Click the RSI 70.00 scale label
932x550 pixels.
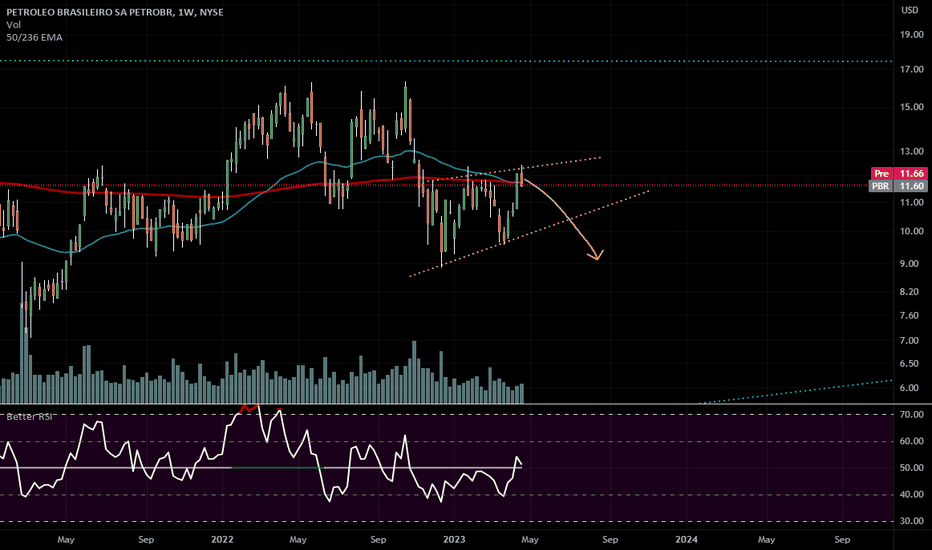point(912,414)
